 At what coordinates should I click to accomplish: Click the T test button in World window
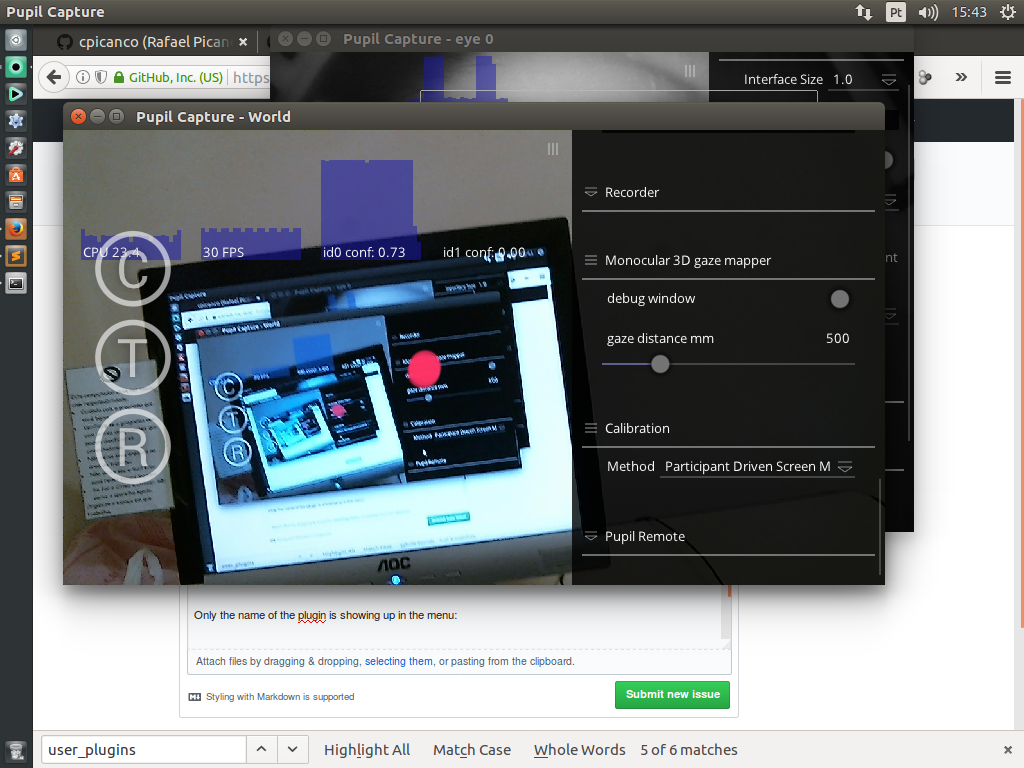coord(133,357)
